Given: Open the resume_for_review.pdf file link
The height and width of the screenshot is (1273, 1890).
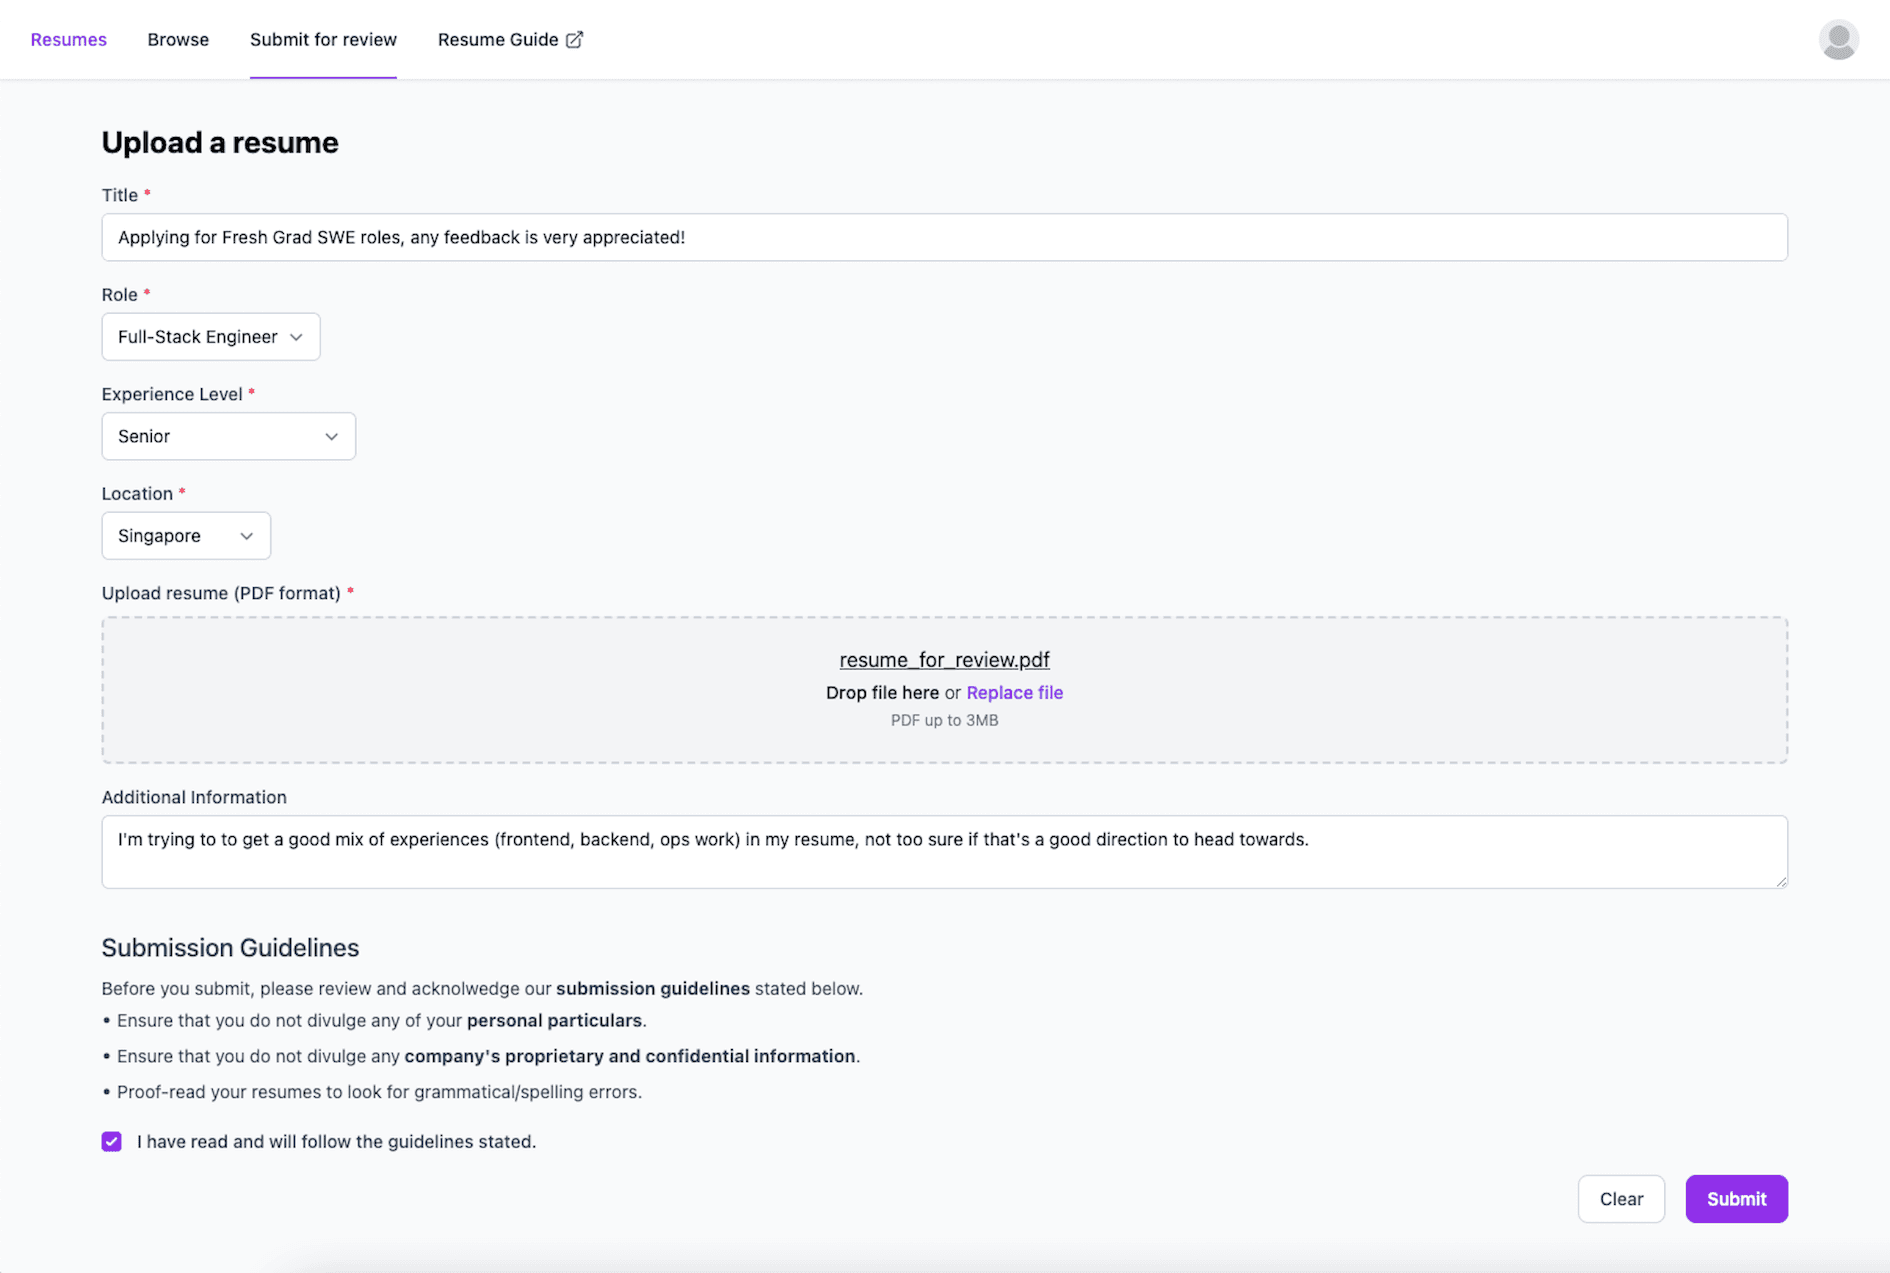Looking at the screenshot, I should (x=944, y=660).
